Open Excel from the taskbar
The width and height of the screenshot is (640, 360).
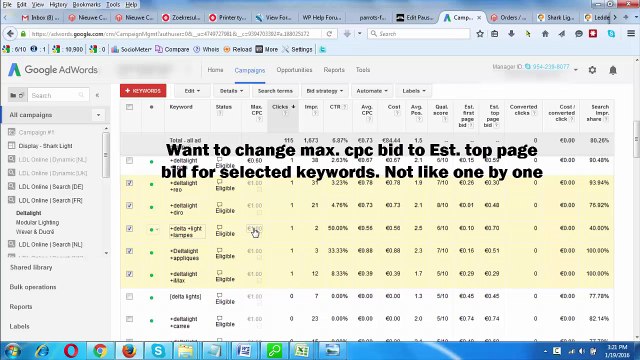click(302, 351)
